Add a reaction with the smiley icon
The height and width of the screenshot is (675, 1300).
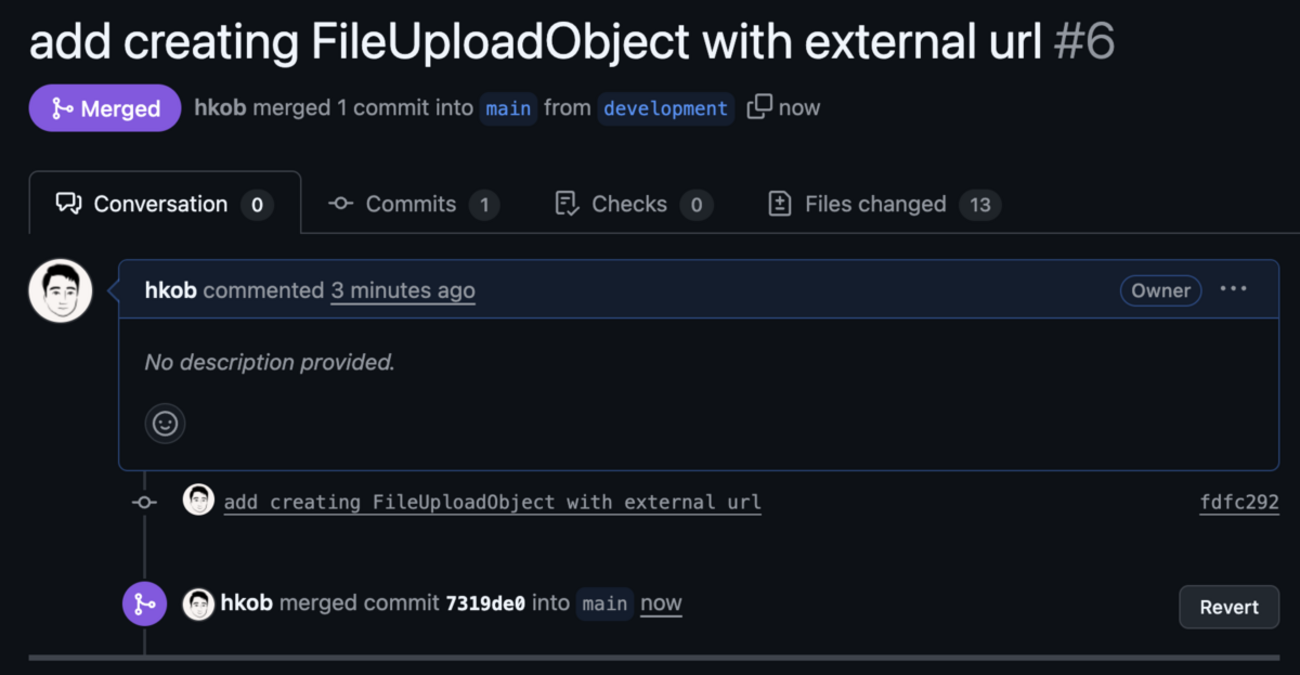pos(165,423)
